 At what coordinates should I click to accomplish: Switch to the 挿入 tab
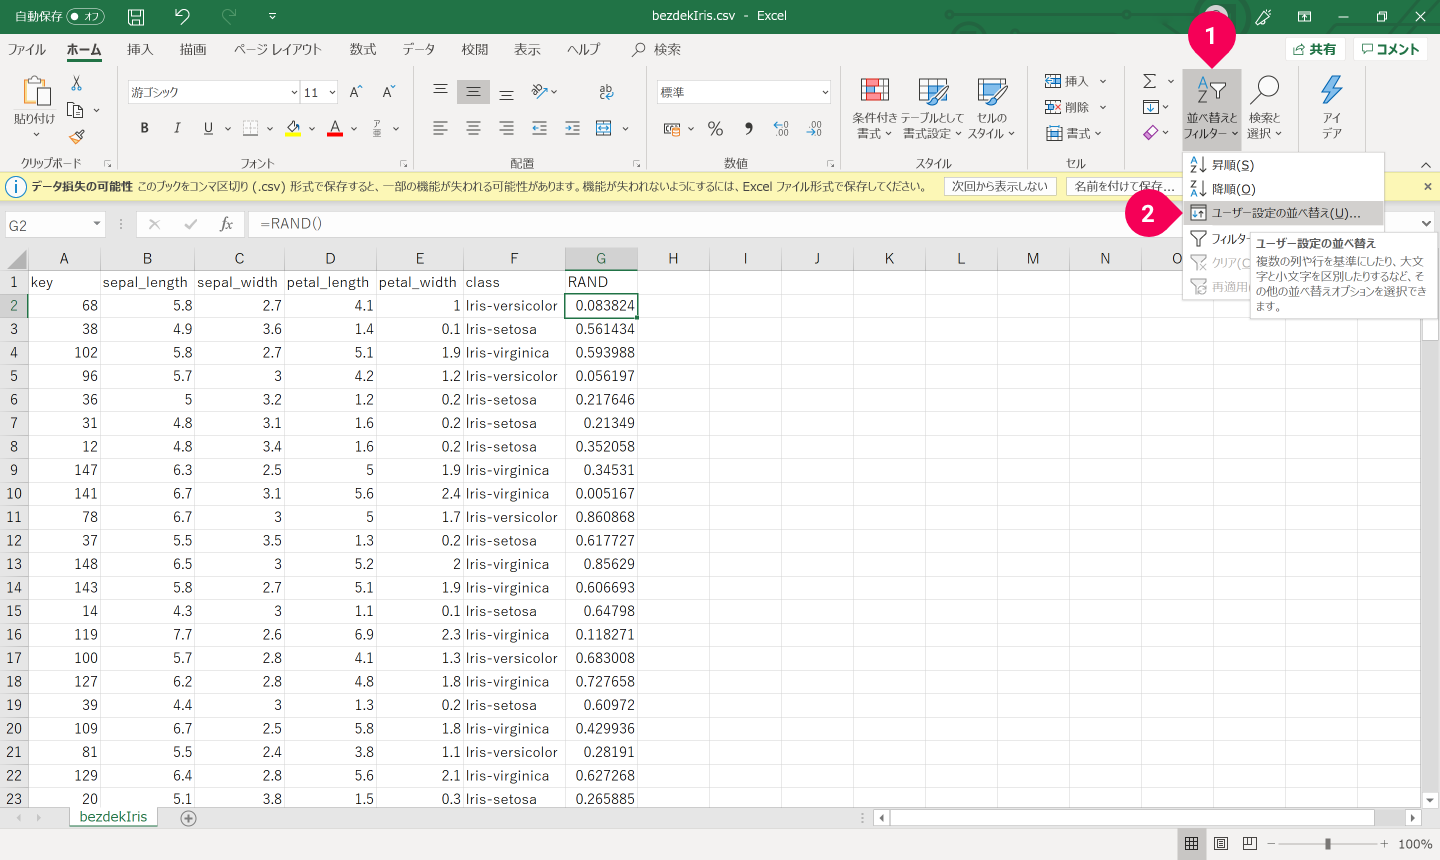pyautogui.click(x=140, y=49)
